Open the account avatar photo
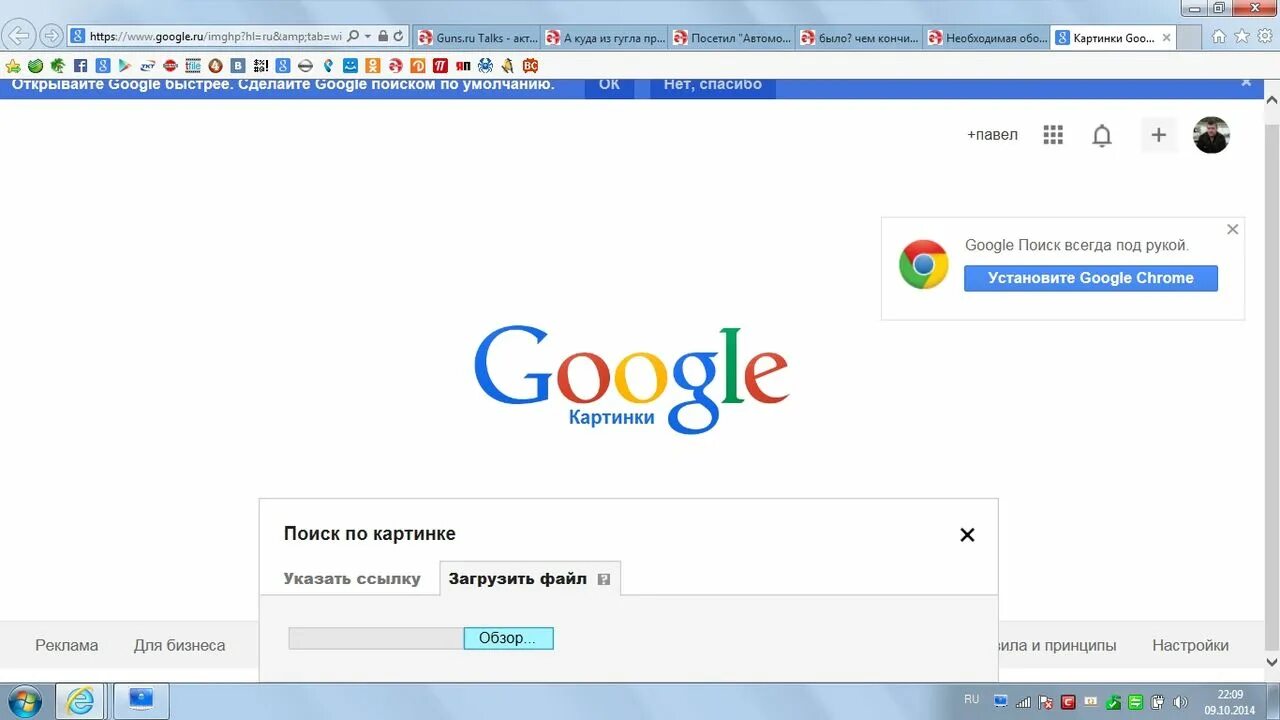The width and height of the screenshot is (1280, 720). (1211, 135)
